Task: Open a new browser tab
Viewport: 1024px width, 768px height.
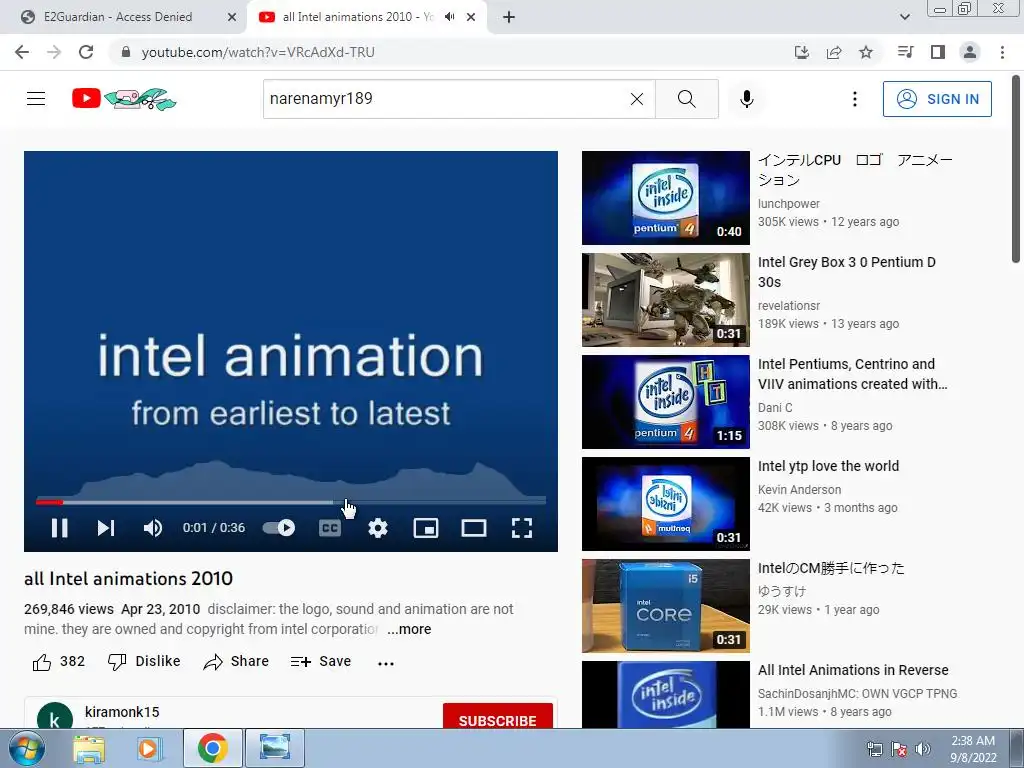Action: (x=509, y=18)
